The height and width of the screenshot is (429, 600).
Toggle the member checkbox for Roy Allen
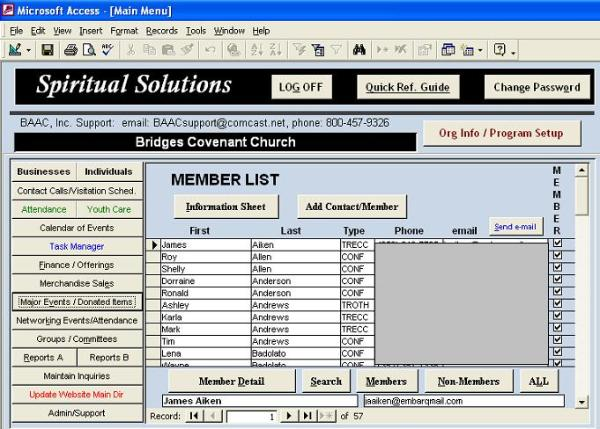click(558, 255)
